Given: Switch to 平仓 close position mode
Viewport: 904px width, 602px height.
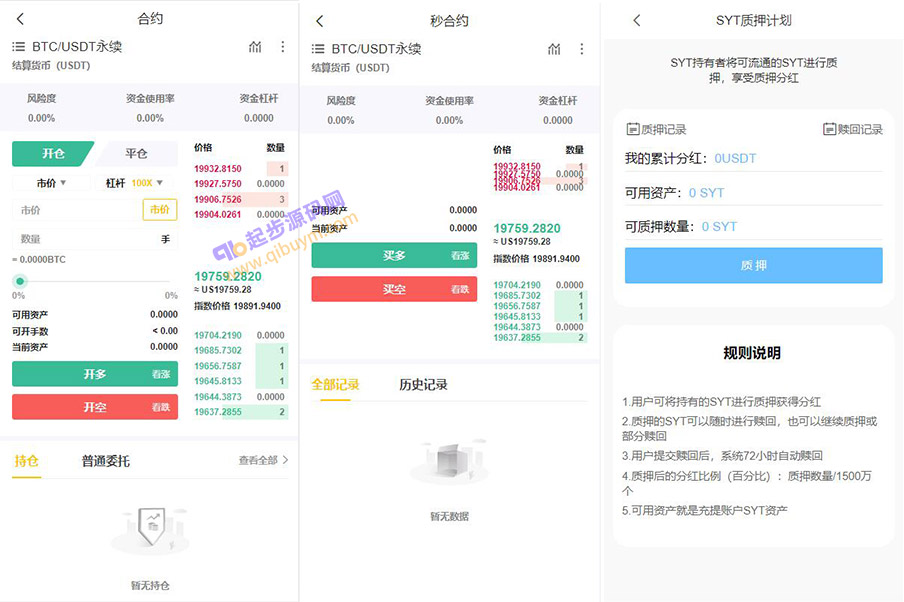Looking at the screenshot, I should [x=136, y=154].
